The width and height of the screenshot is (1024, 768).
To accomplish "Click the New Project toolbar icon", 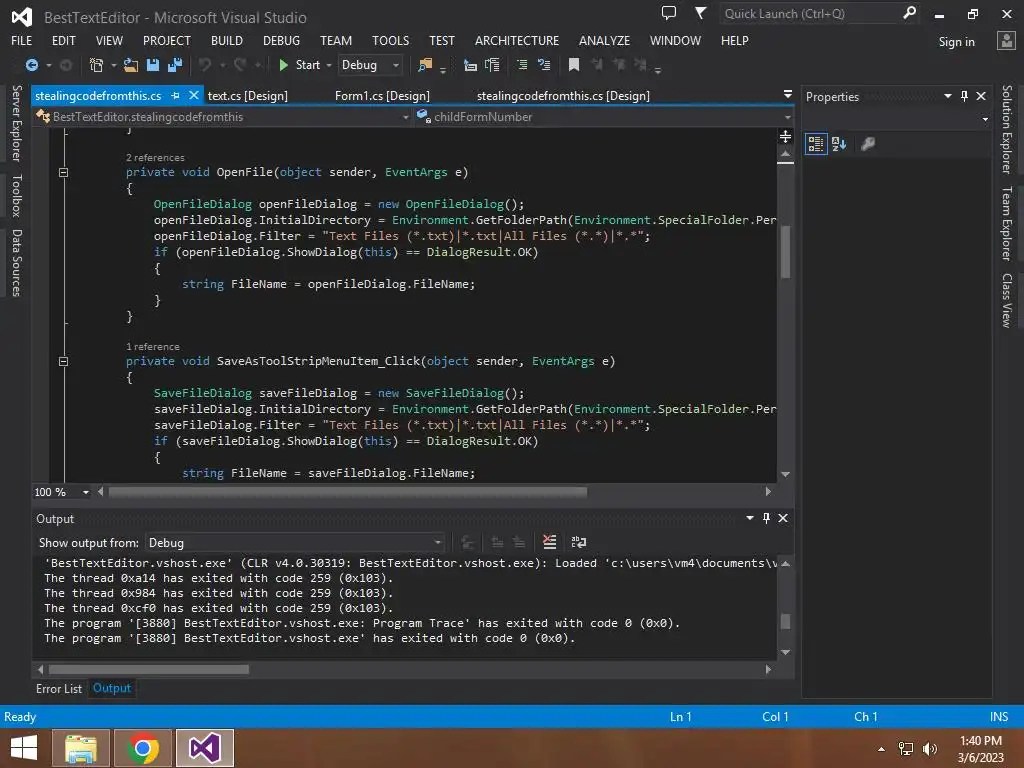I will 96,65.
